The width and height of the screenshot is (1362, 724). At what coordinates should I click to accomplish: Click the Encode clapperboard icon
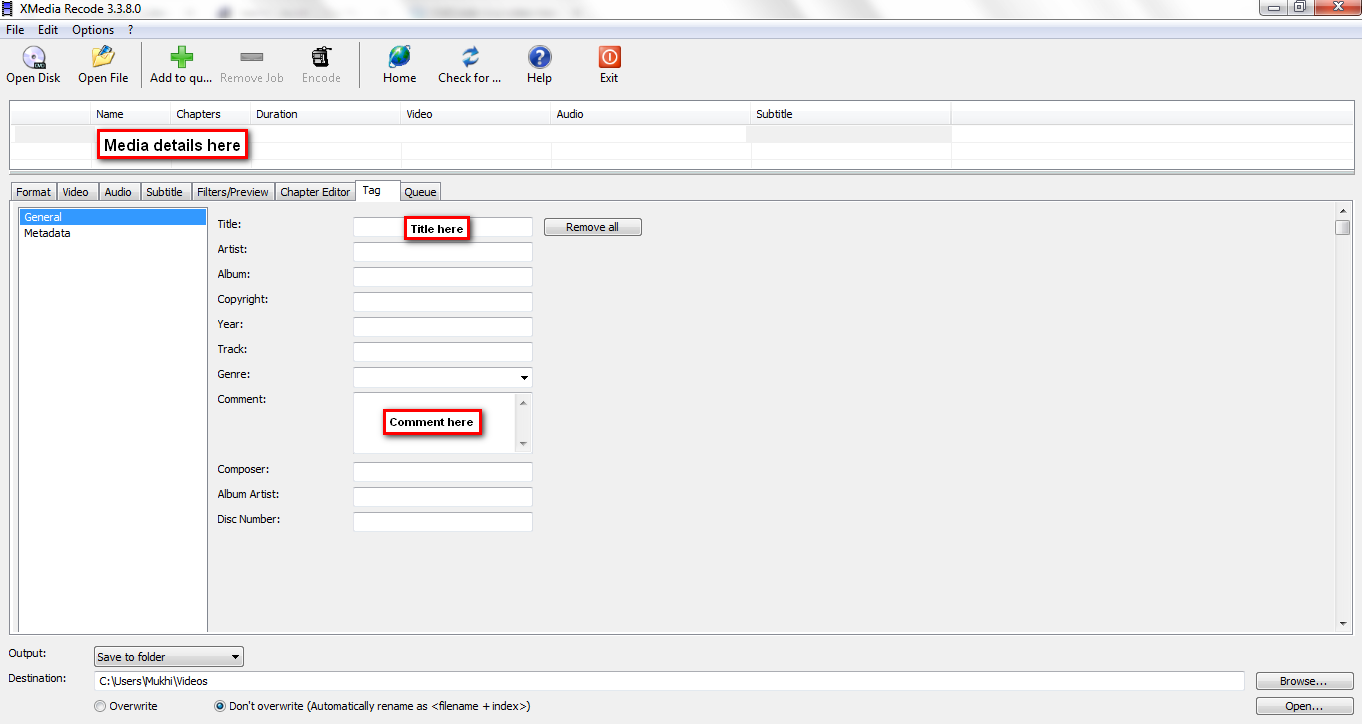tap(321, 57)
